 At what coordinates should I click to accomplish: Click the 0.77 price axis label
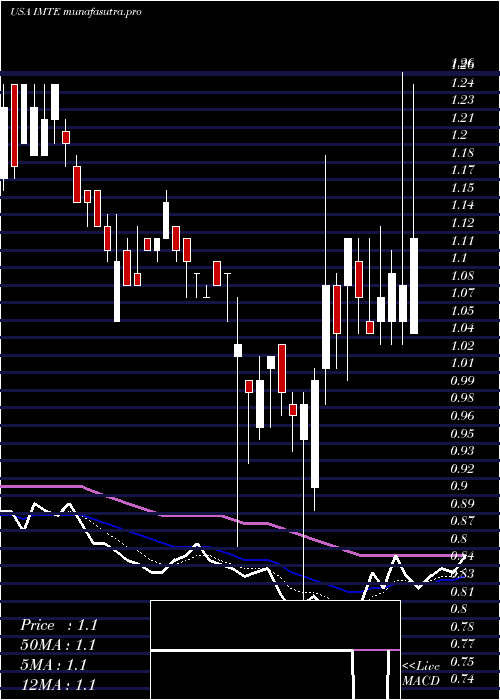462,645
